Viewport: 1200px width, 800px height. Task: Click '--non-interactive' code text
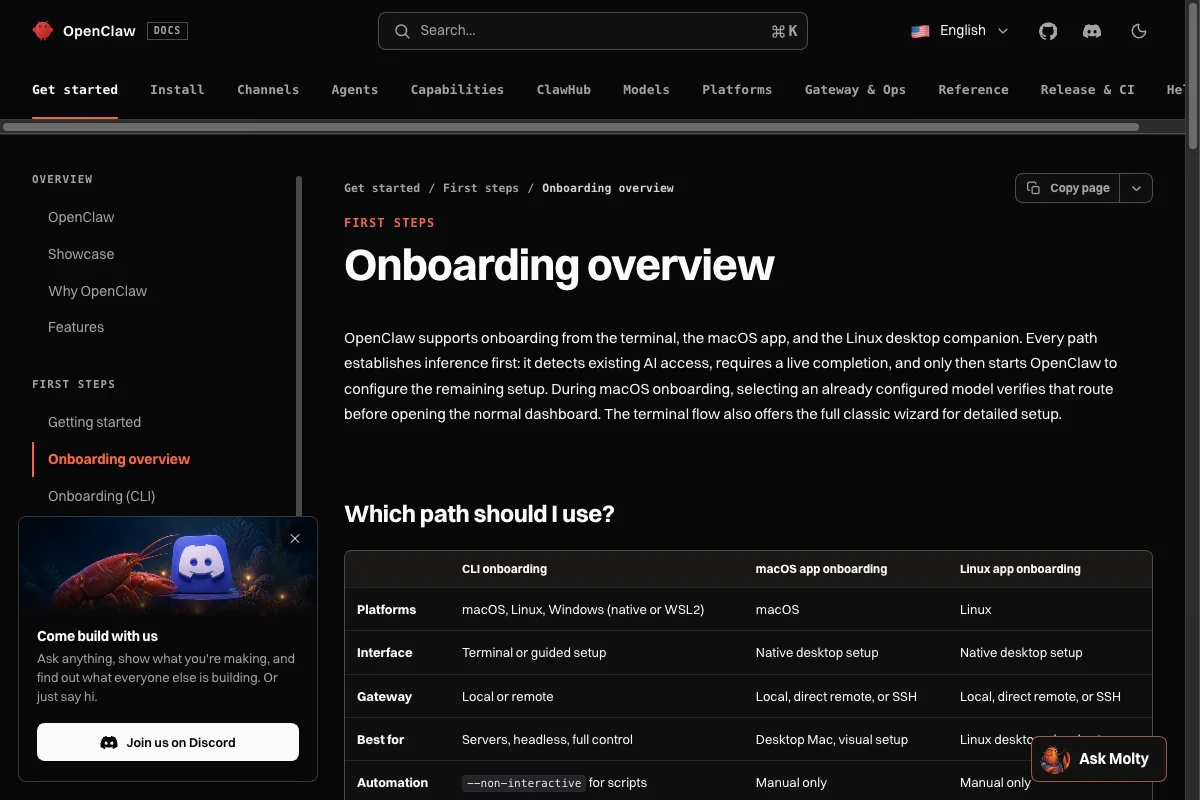pos(523,783)
